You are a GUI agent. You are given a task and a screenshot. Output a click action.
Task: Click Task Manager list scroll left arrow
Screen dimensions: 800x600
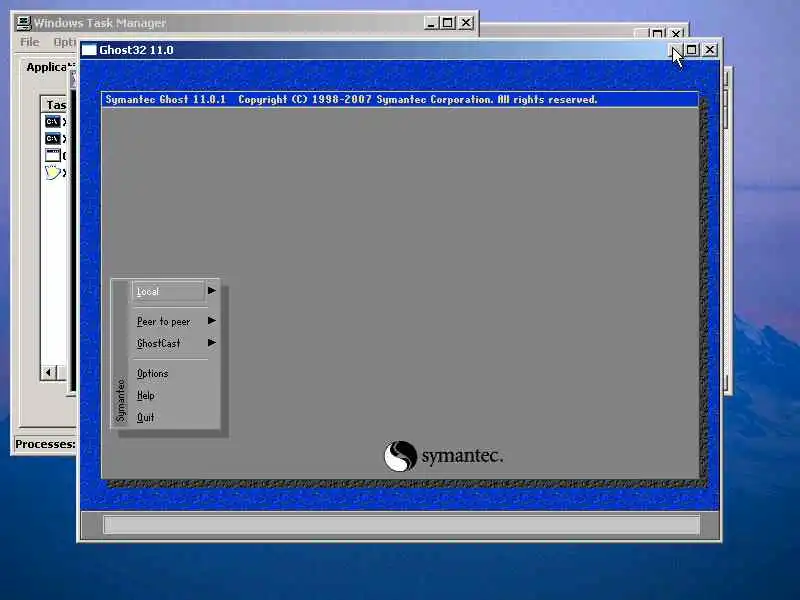[x=48, y=372]
